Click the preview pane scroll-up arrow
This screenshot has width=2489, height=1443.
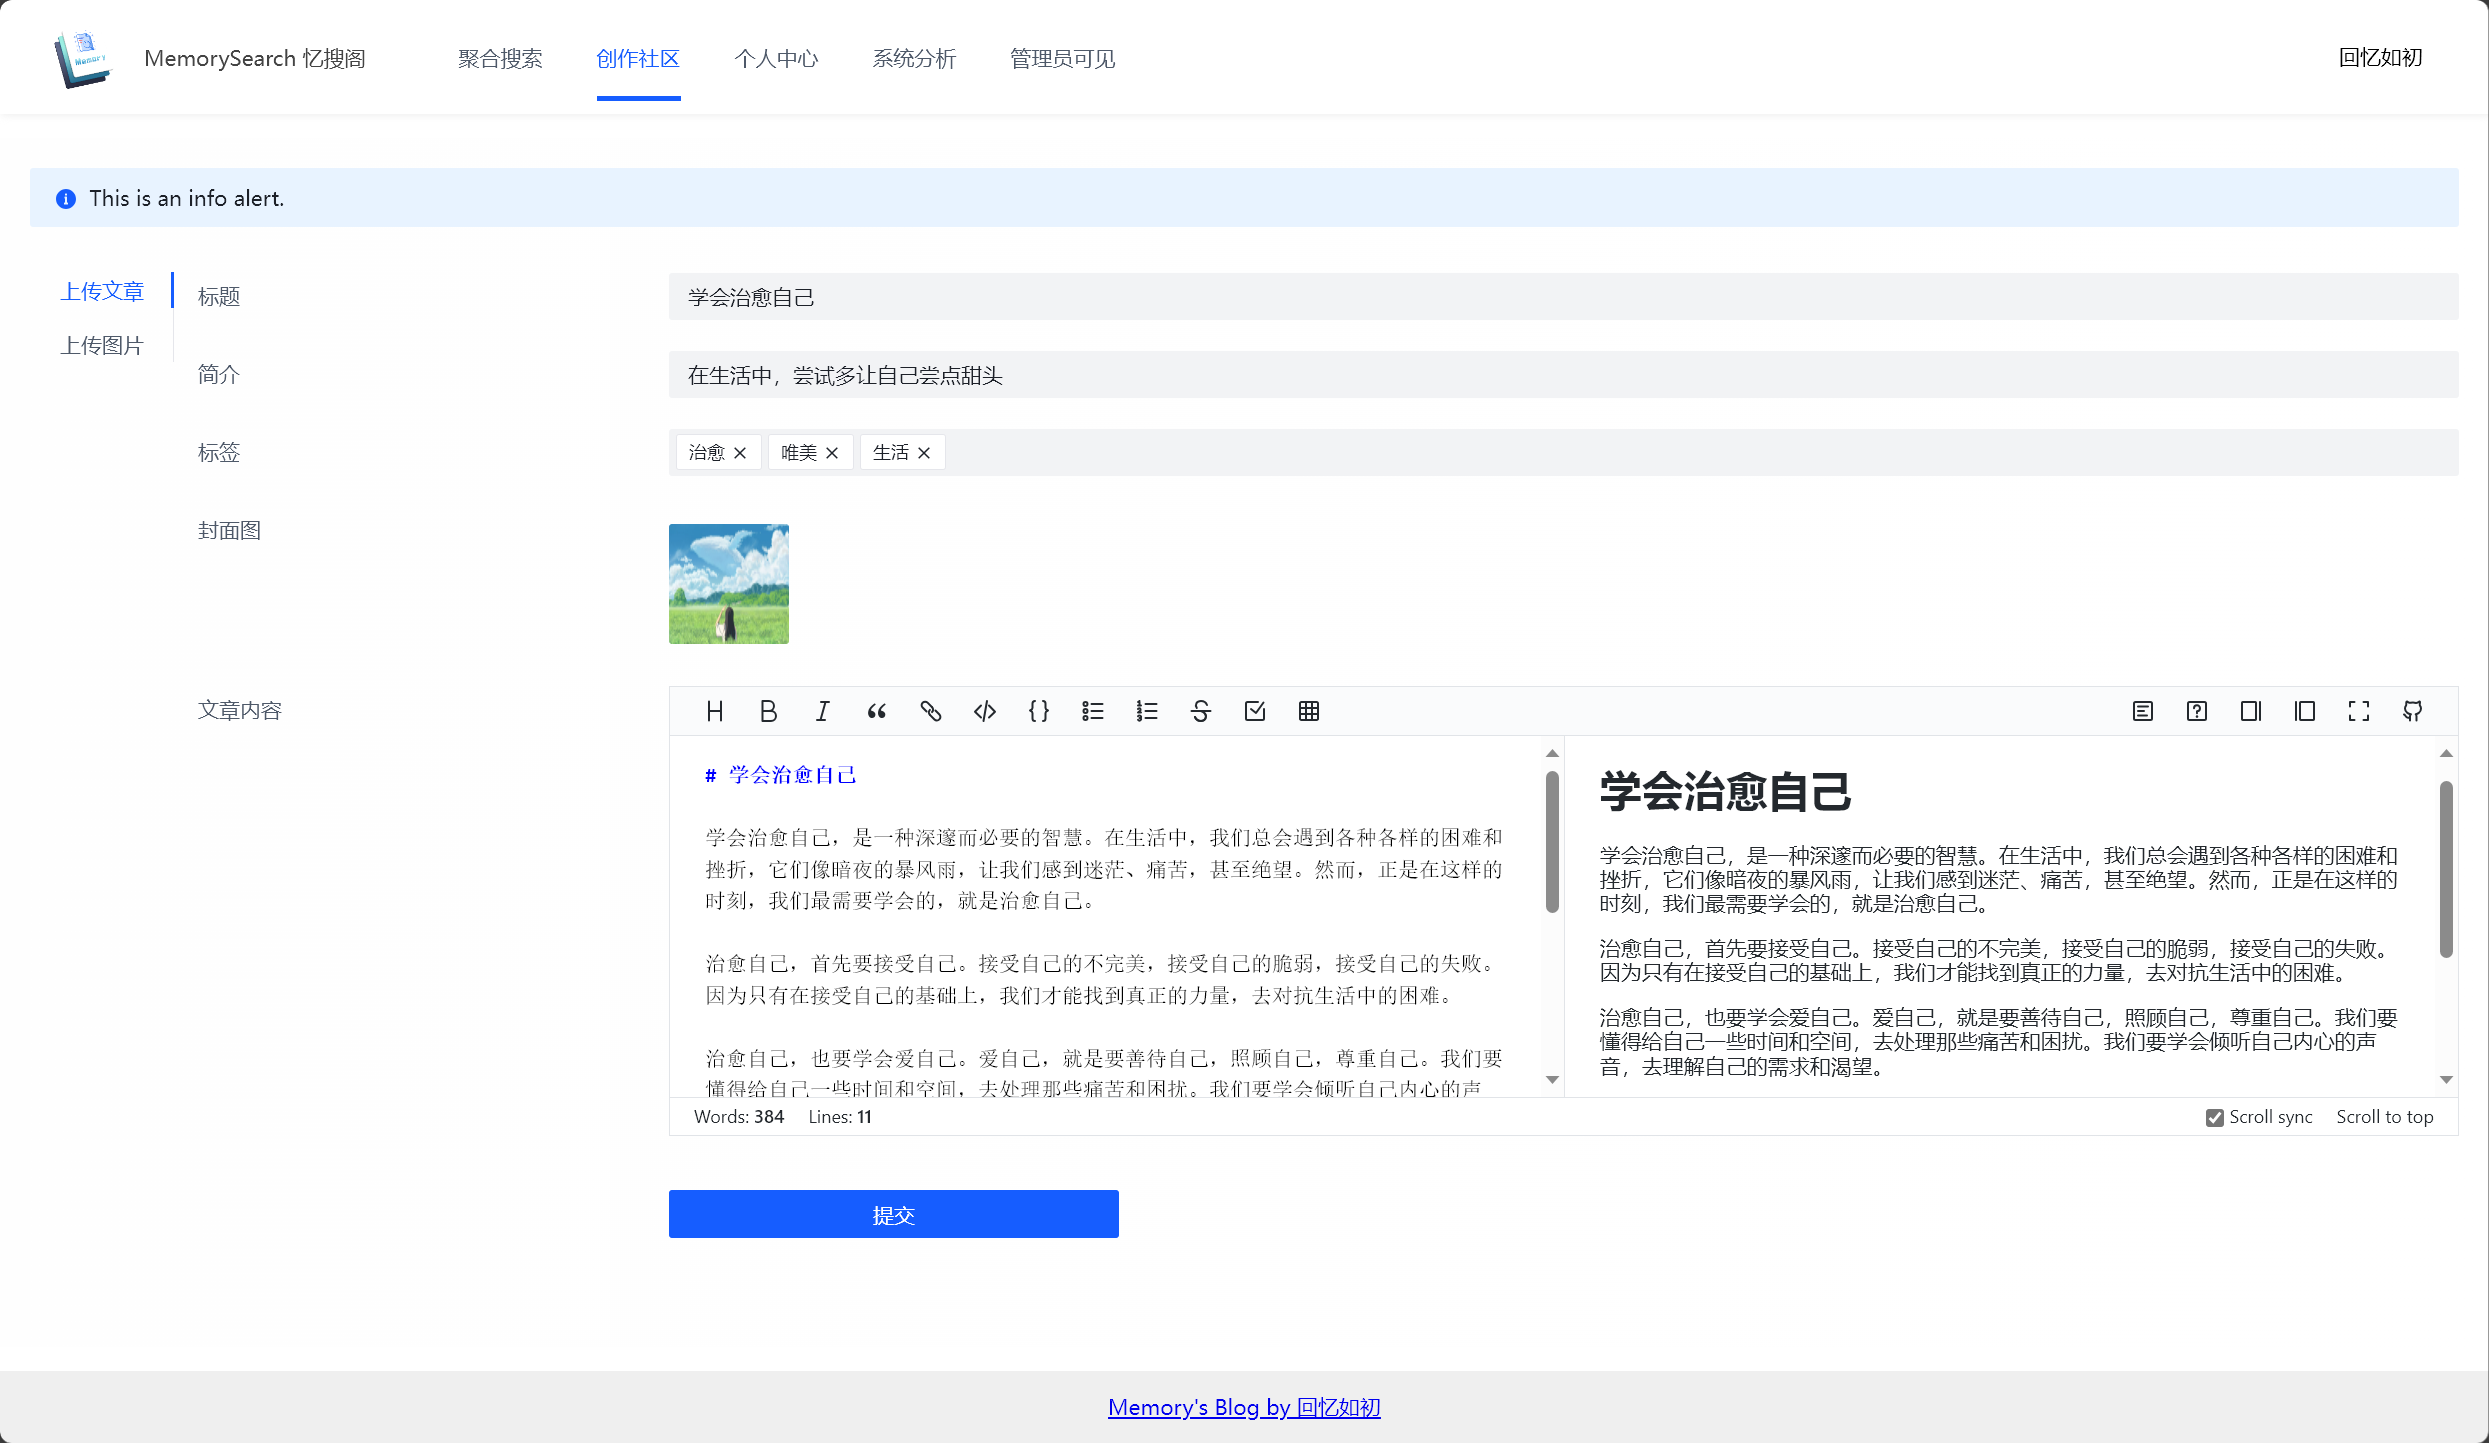point(2446,753)
